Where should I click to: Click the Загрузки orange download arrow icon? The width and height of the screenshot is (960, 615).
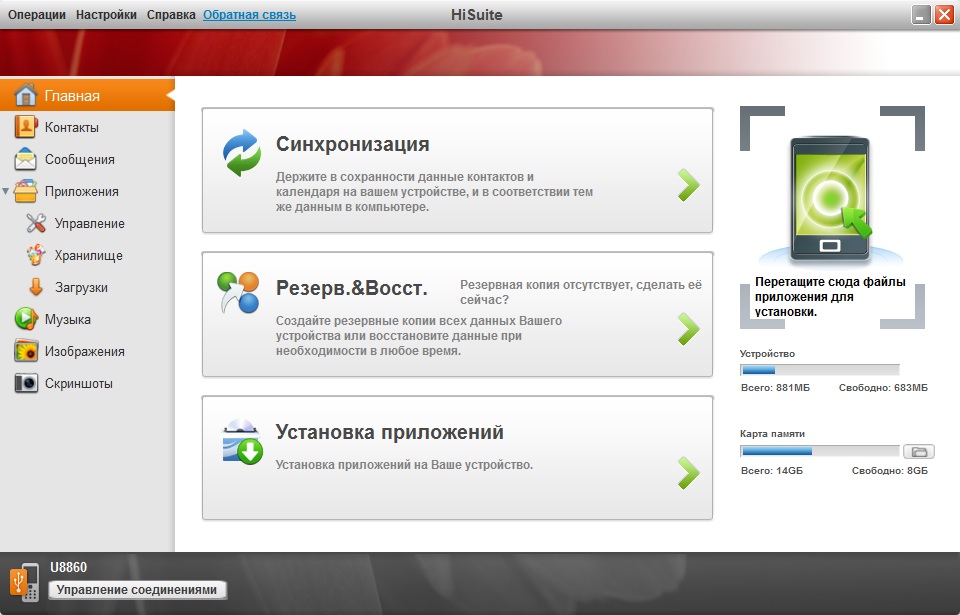click(x=36, y=287)
